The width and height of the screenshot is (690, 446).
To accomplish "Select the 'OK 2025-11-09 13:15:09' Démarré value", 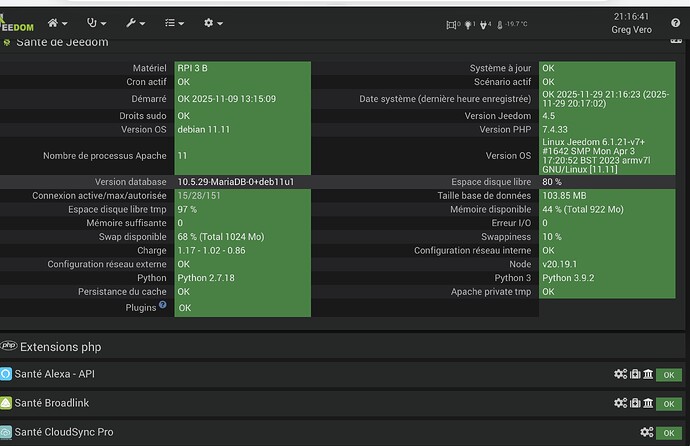I will [x=227, y=99].
